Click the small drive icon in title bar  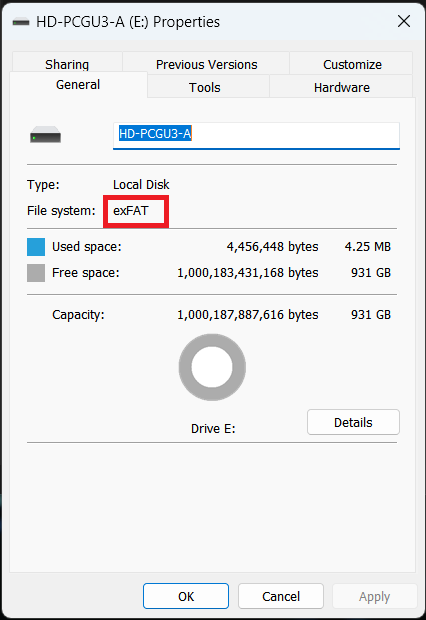click(x=21, y=22)
